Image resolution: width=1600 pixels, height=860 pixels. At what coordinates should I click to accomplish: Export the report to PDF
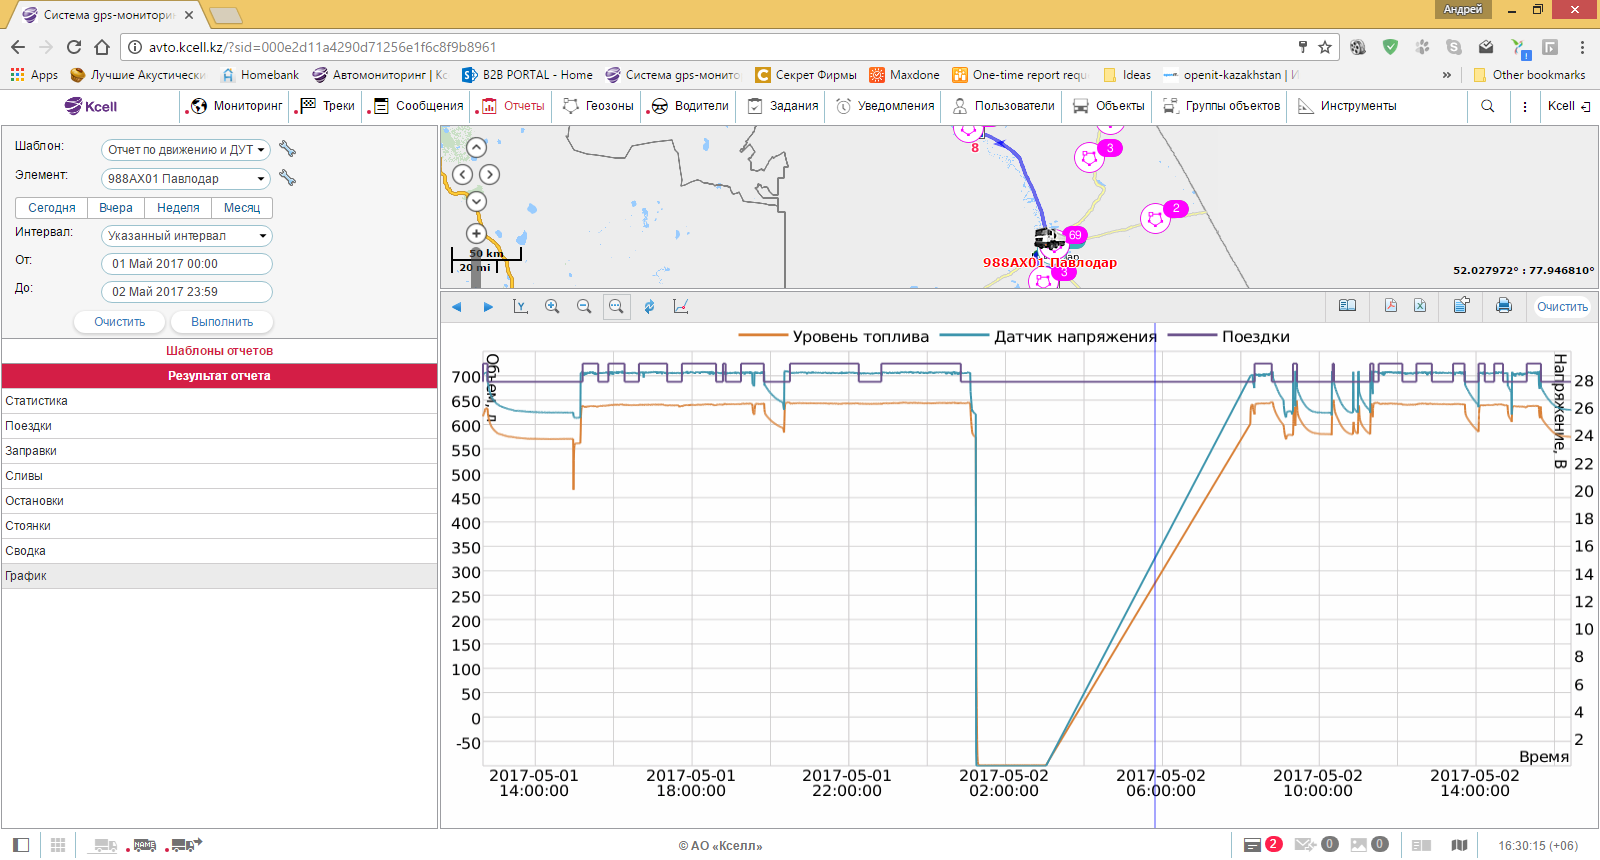coord(1390,306)
